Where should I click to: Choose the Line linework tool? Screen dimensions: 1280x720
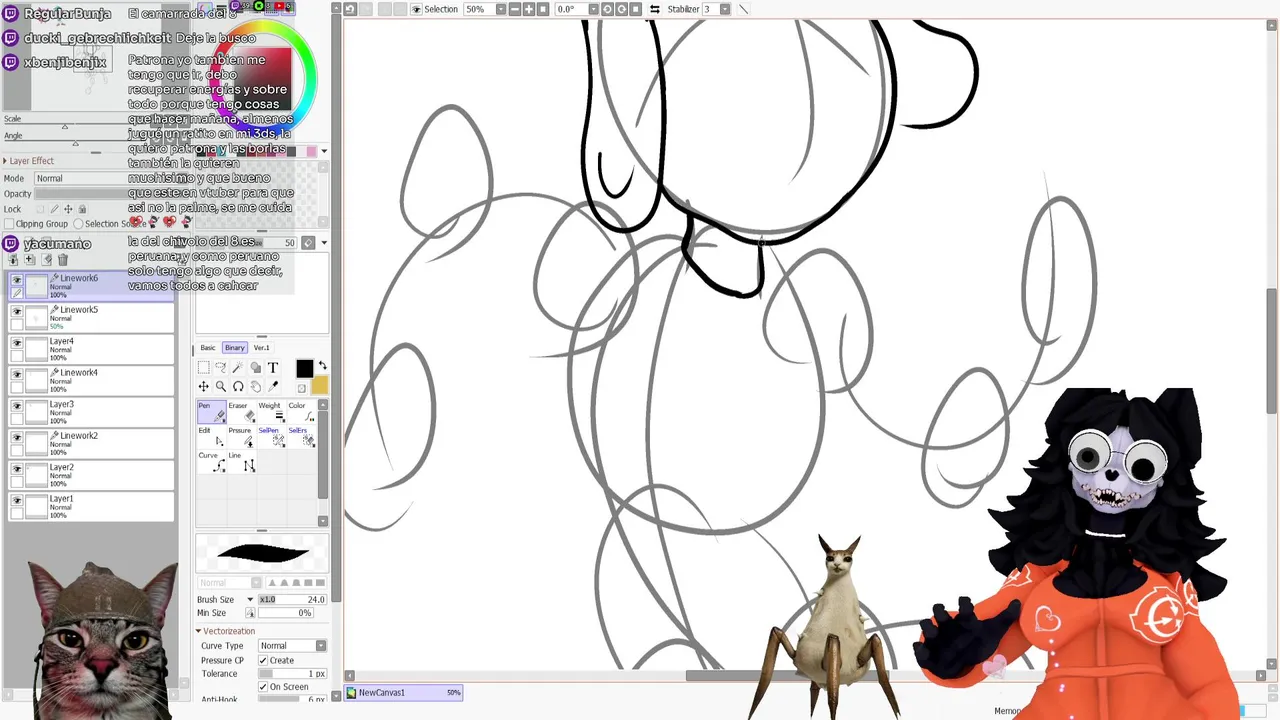(x=241, y=461)
